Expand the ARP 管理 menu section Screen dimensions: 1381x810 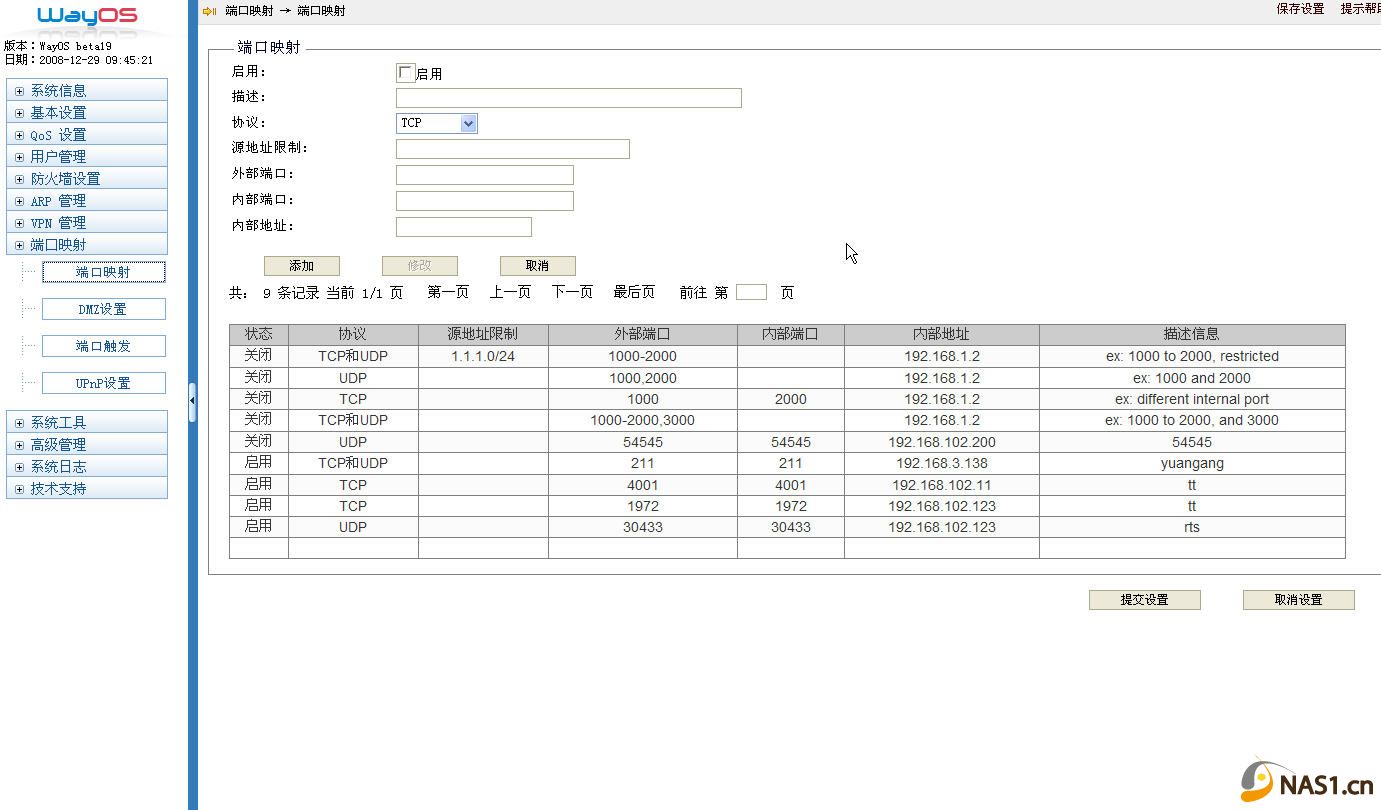tap(87, 200)
